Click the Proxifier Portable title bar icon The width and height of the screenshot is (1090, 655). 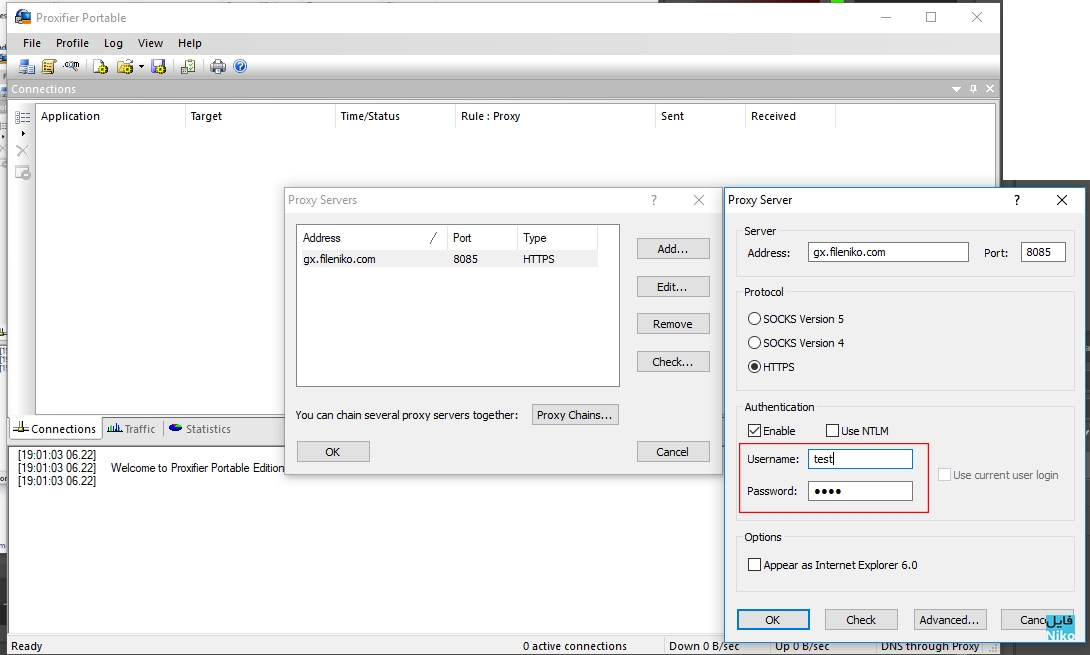pyautogui.click(x=23, y=17)
